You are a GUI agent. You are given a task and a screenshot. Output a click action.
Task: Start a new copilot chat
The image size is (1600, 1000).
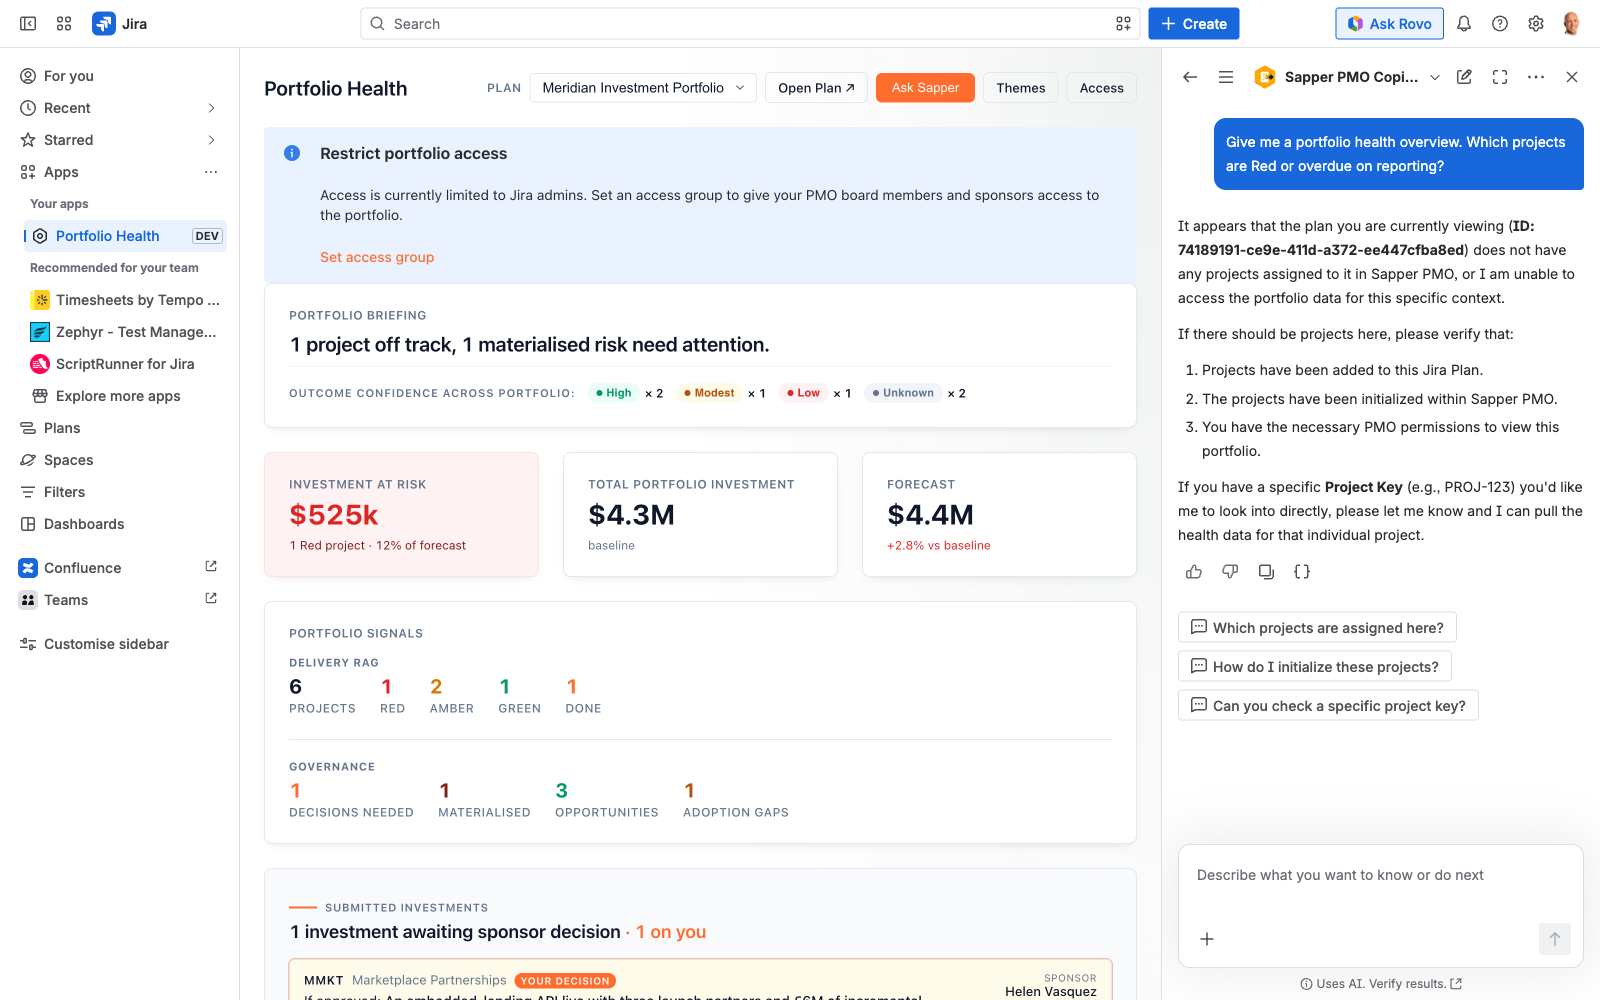(x=1464, y=77)
